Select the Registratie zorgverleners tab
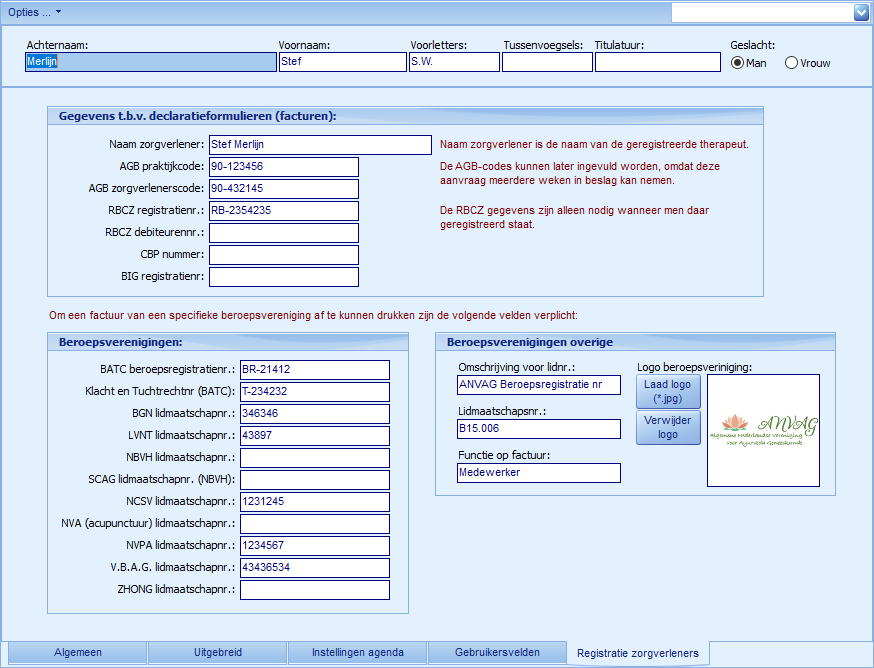The height and width of the screenshot is (668, 874). pos(637,653)
